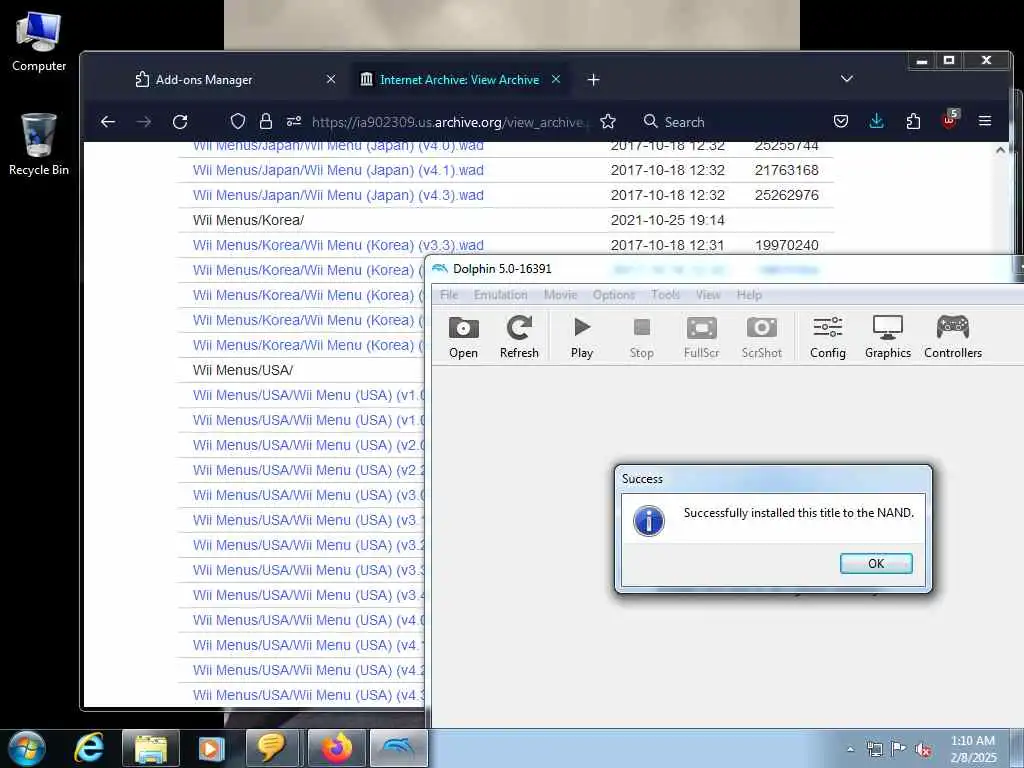Open Dolphin Graphics settings icon
The width and height of the screenshot is (1024, 768).
(x=888, y=337)
